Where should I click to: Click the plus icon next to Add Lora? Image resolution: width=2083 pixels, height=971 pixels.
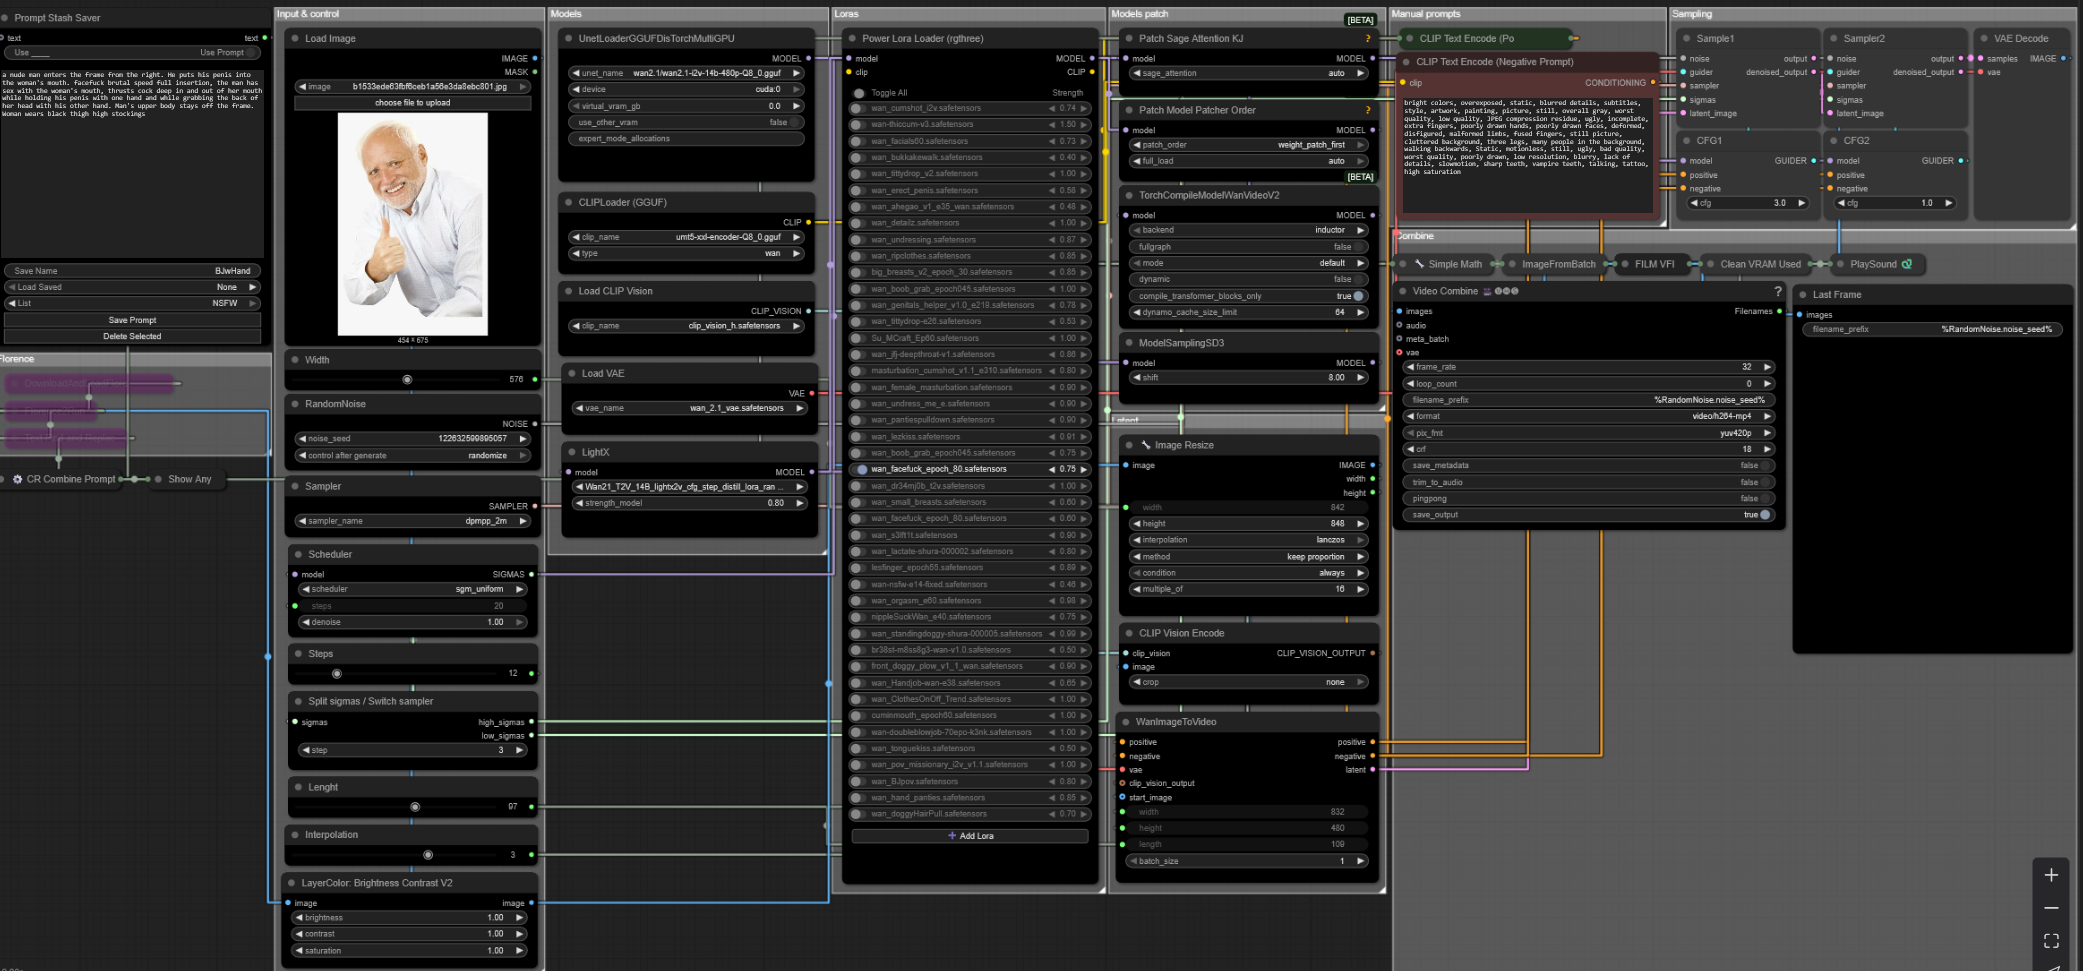952,836
